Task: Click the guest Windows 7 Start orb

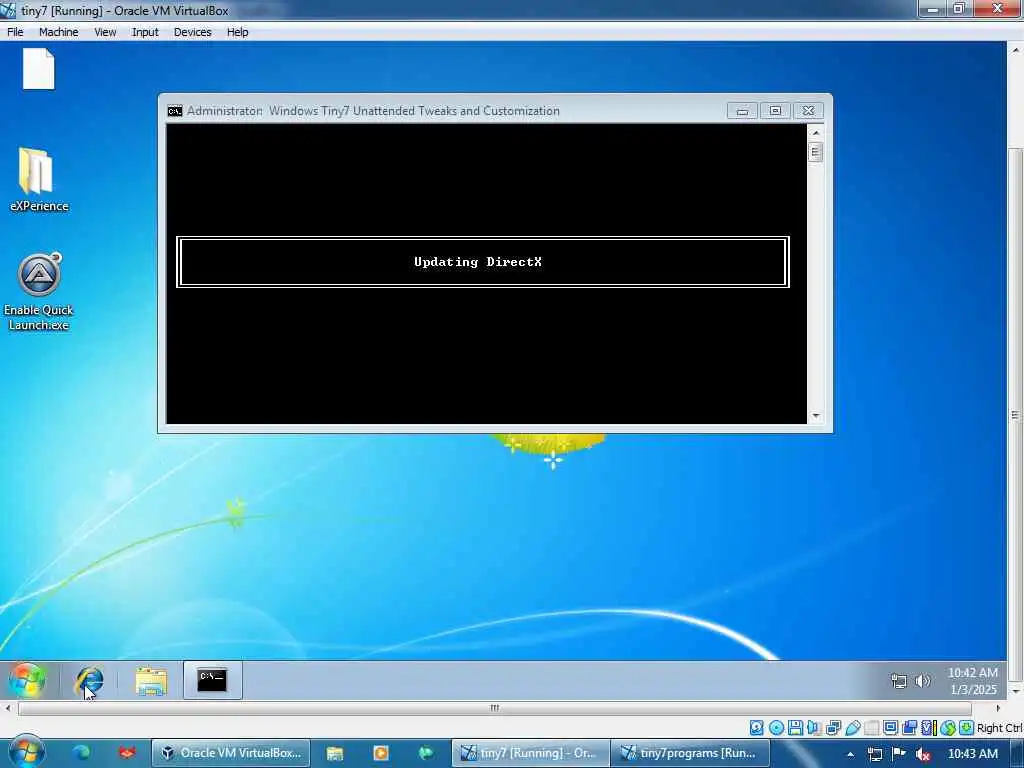Action: pyautogui.click(x=27, y=680)
